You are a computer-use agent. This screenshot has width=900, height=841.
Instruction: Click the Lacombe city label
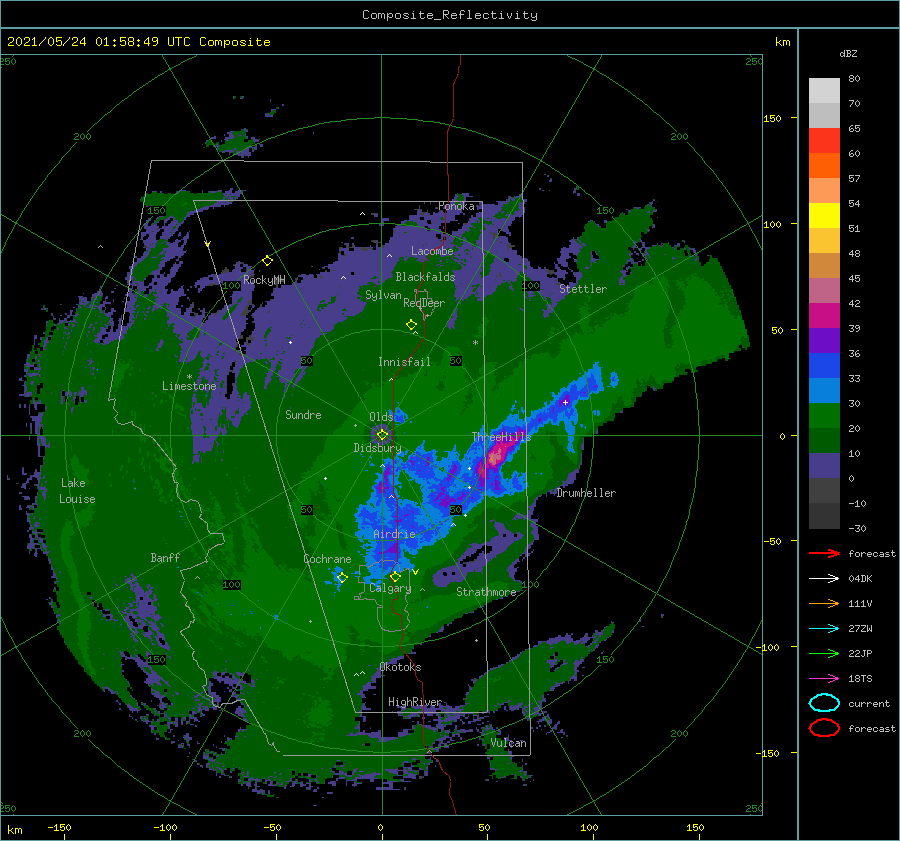(432, 251)
